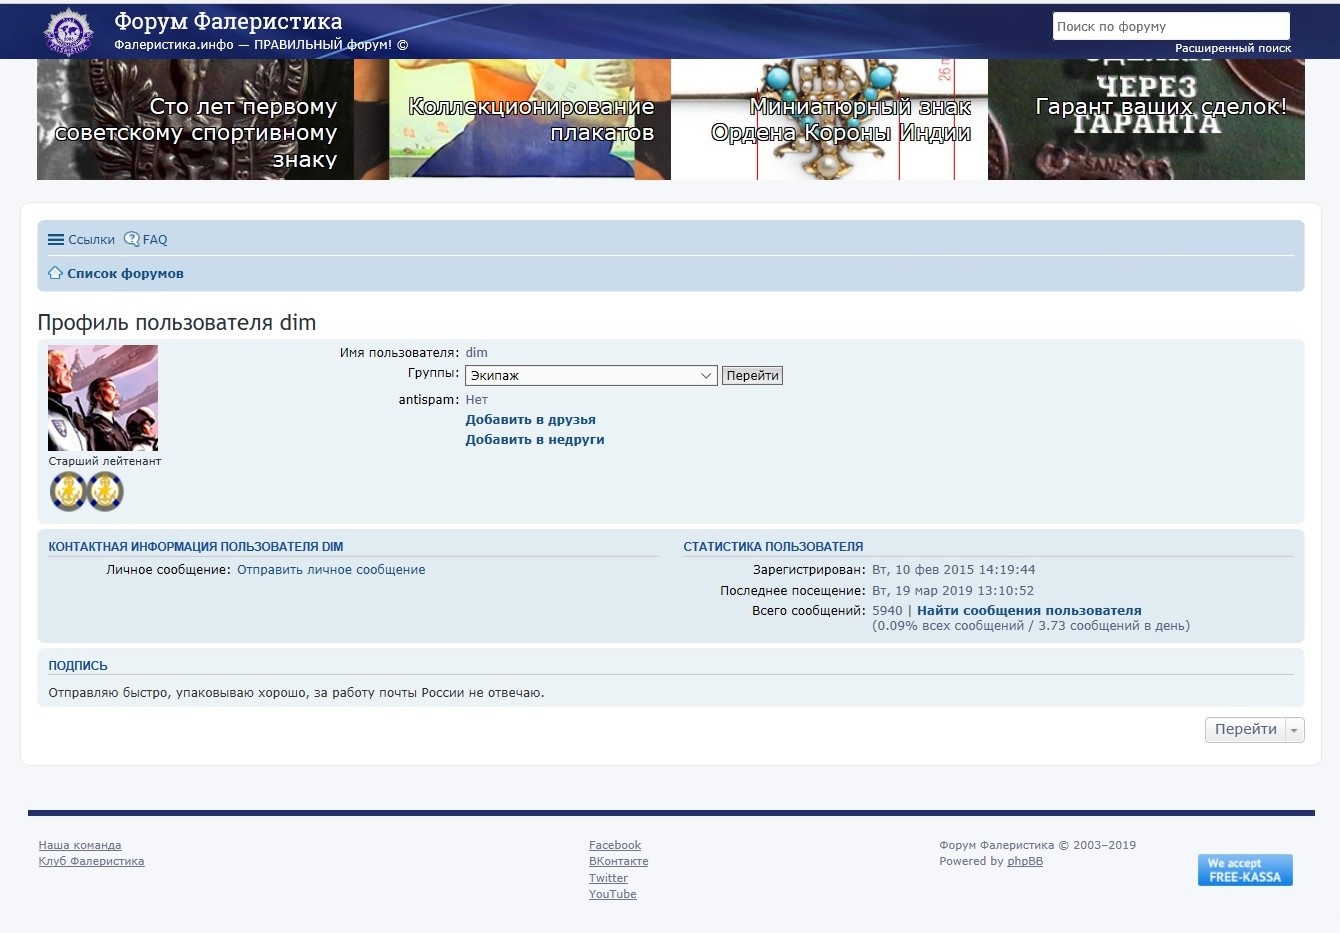Click the first anchor medal badge
Image resolution: width=1340 pixels, height=933 pixels.
[x=69, y=491]
